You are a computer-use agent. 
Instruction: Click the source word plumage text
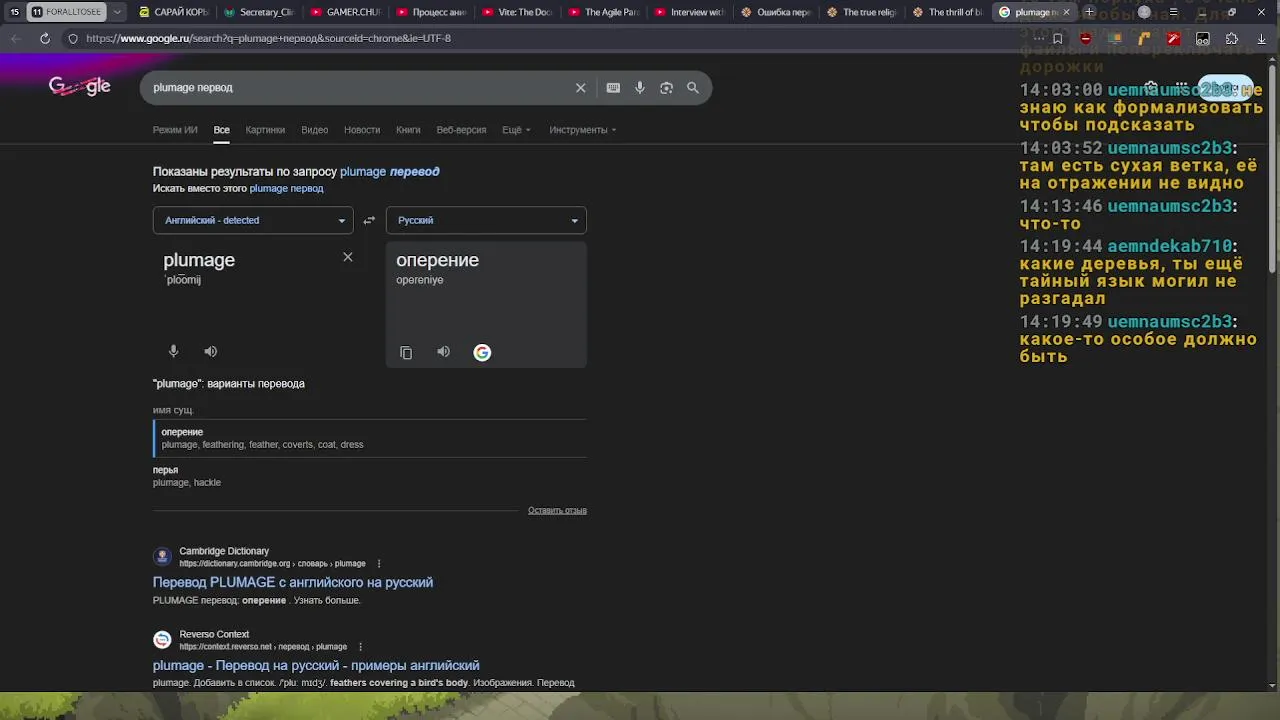(x=199, y=260)
